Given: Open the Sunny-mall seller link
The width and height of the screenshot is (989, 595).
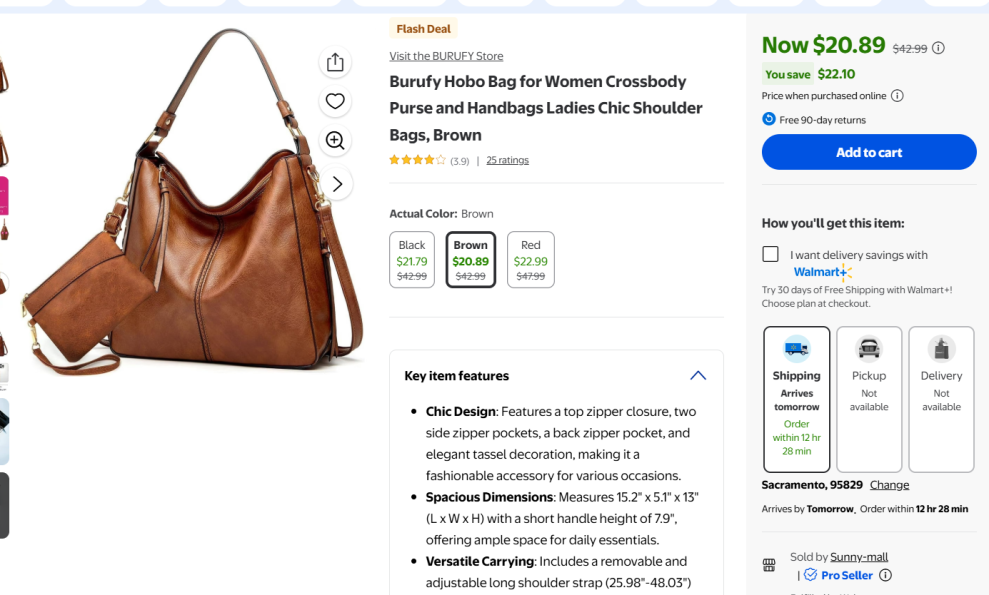Looking at the screenshot, I should pyautogui.click(x=859, y=557).
